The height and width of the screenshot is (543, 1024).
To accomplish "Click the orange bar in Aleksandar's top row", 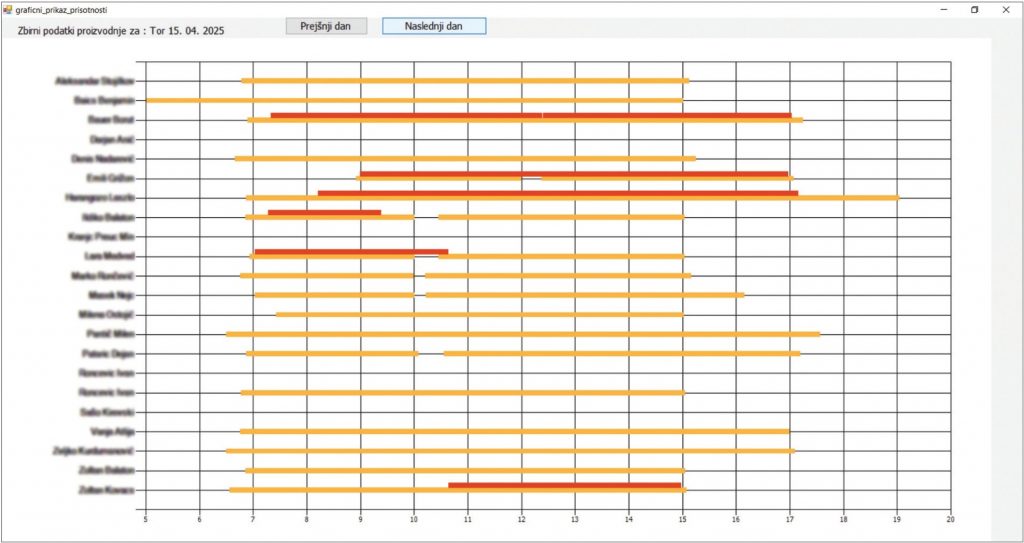I will (465, 80).
